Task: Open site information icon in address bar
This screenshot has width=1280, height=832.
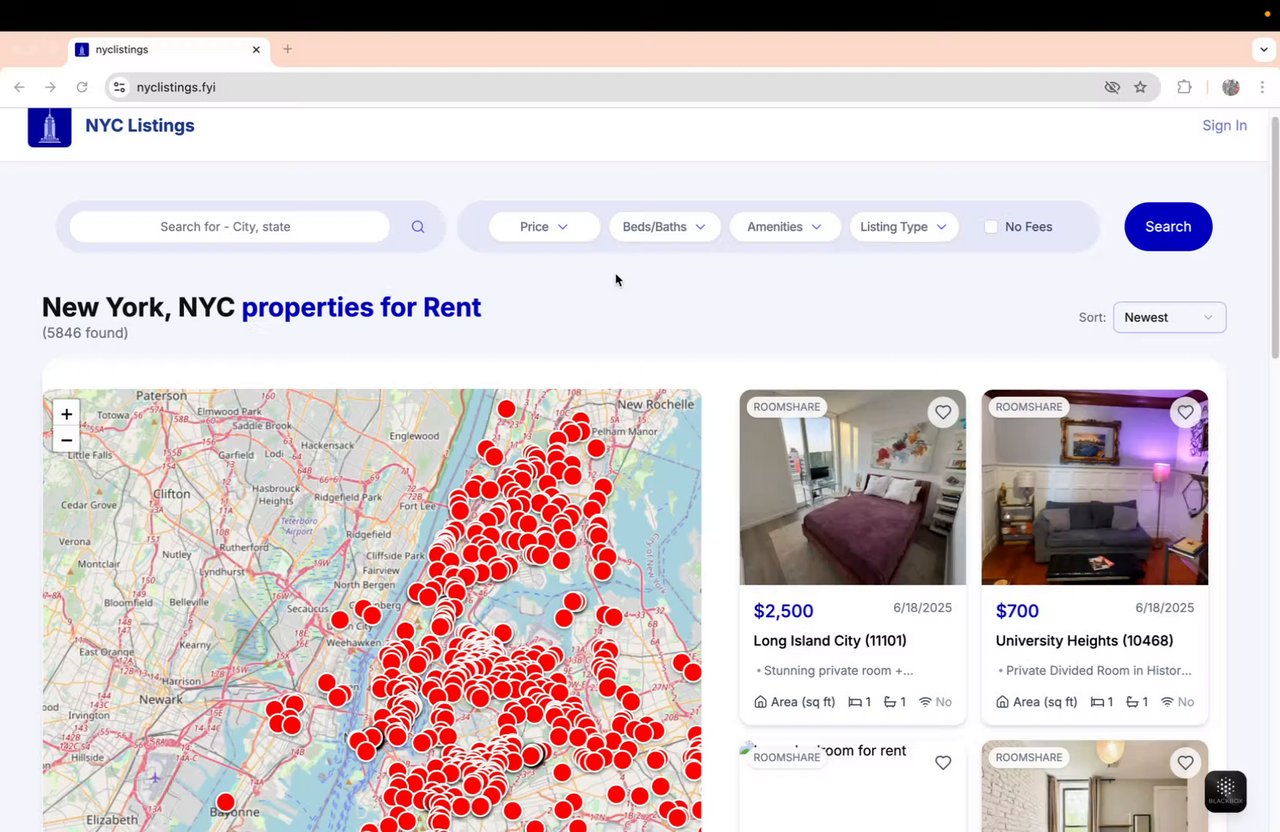Action: [x=120, y=87]
